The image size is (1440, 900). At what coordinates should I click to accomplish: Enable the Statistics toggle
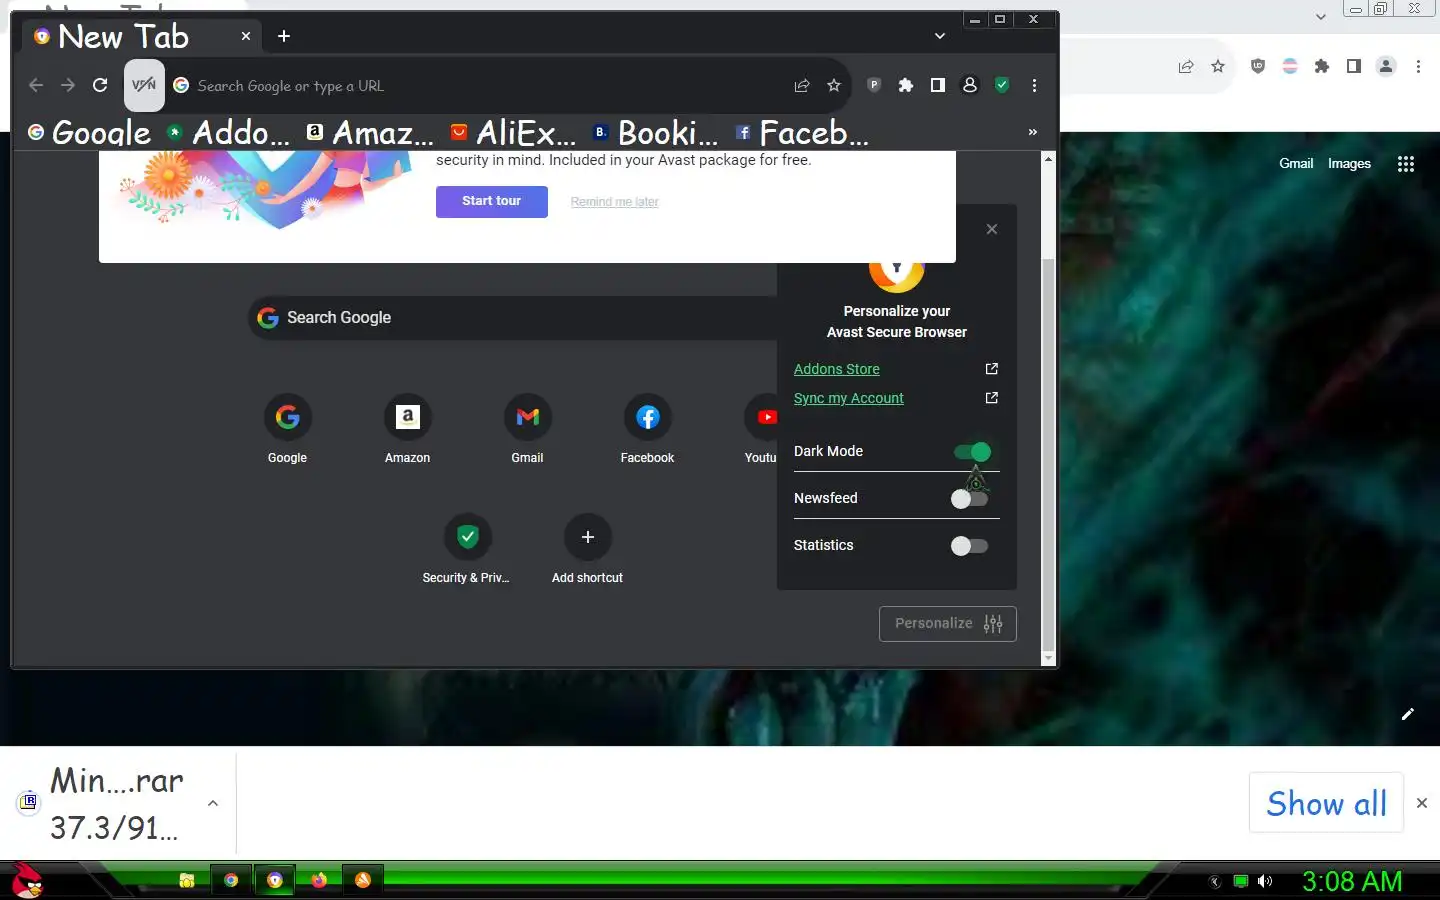click(x=969, y=546)
